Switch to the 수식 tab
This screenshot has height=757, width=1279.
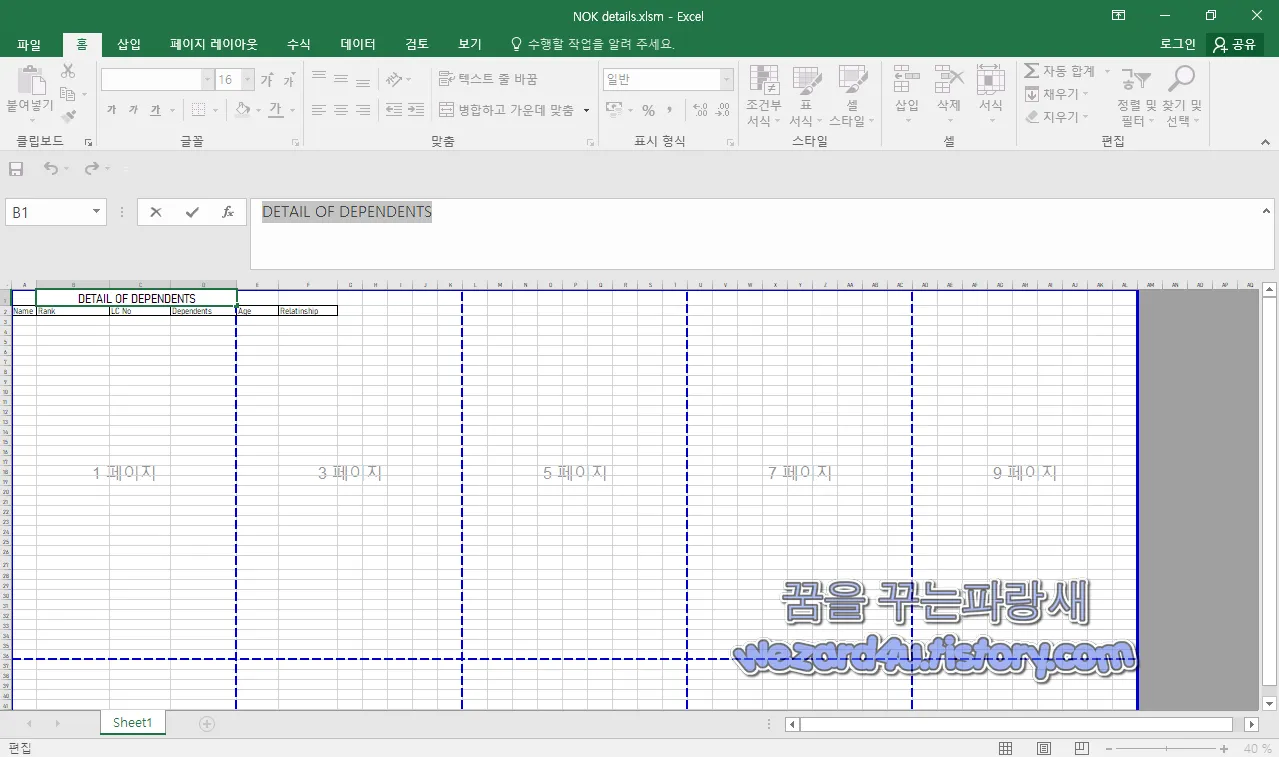[299, 44]
